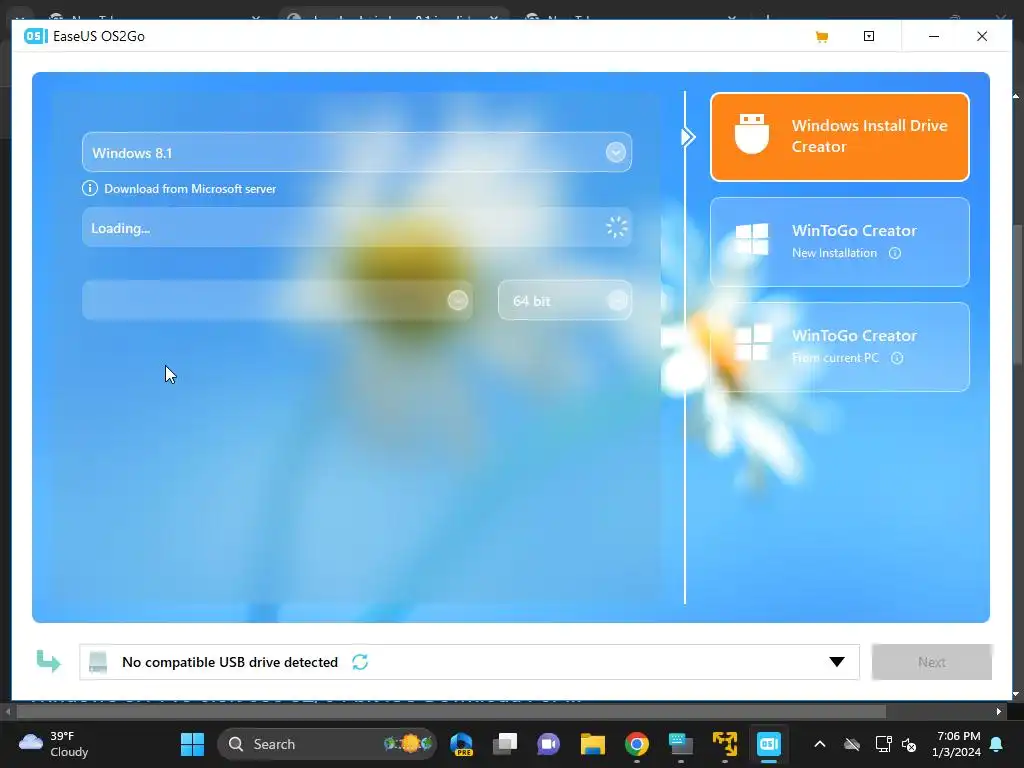Image resolution: width=1024 pixels, height=768 pixels.
Task: Open Google Chrome from taskbar
Action: click(x=637, y=744)
